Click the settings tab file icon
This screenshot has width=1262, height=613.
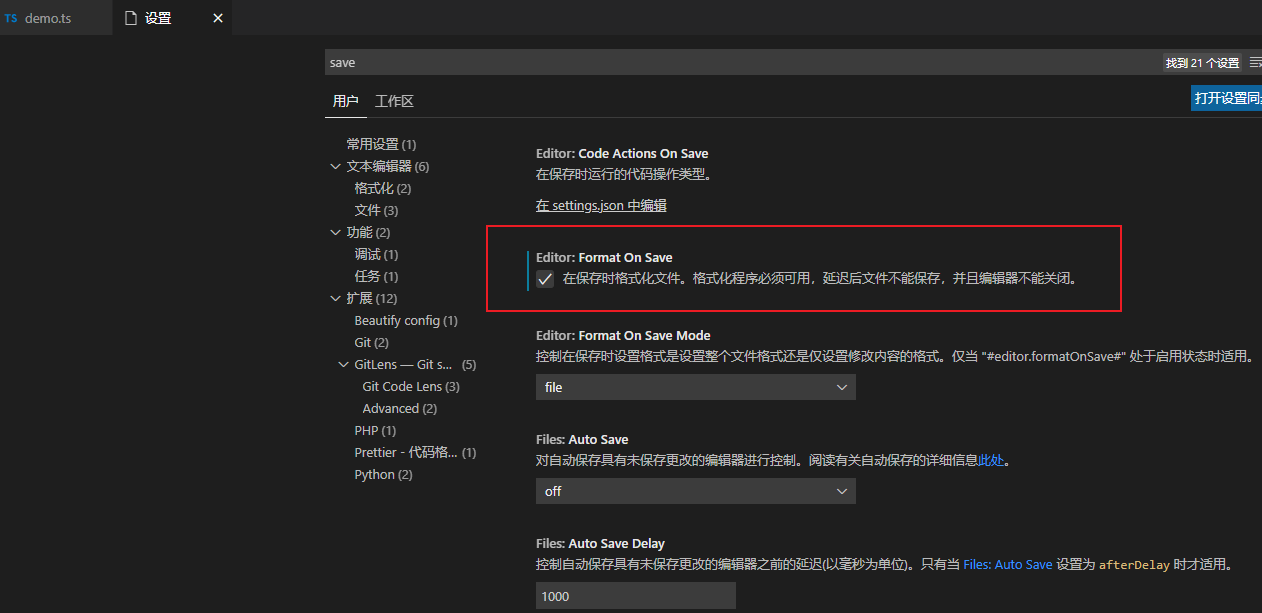tap(130, 18)
